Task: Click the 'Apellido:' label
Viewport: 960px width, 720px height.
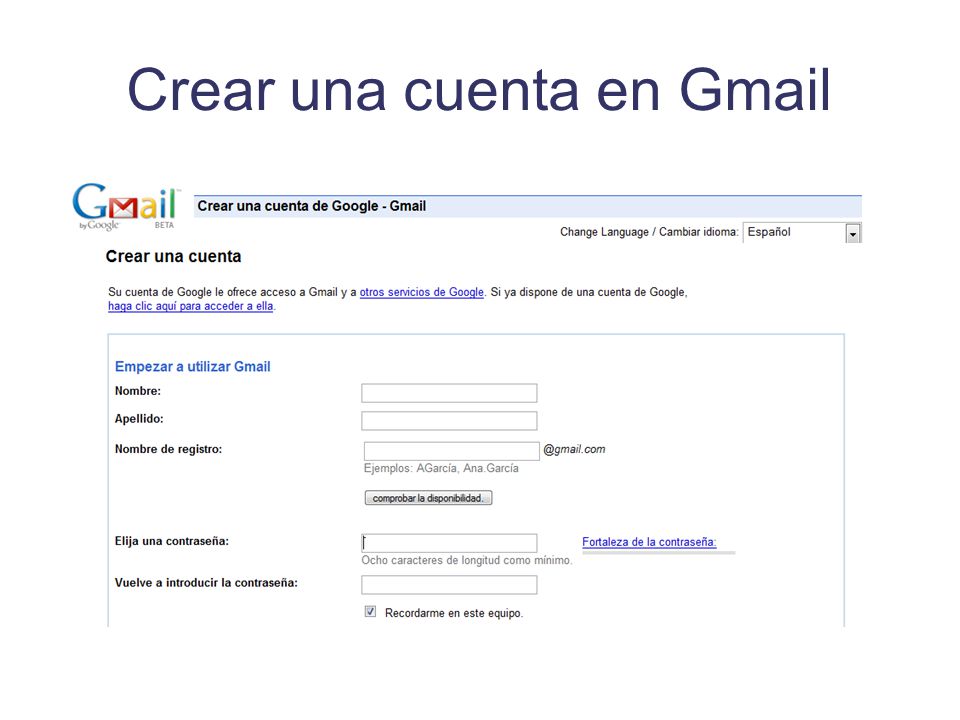Action: pos(139,419)
